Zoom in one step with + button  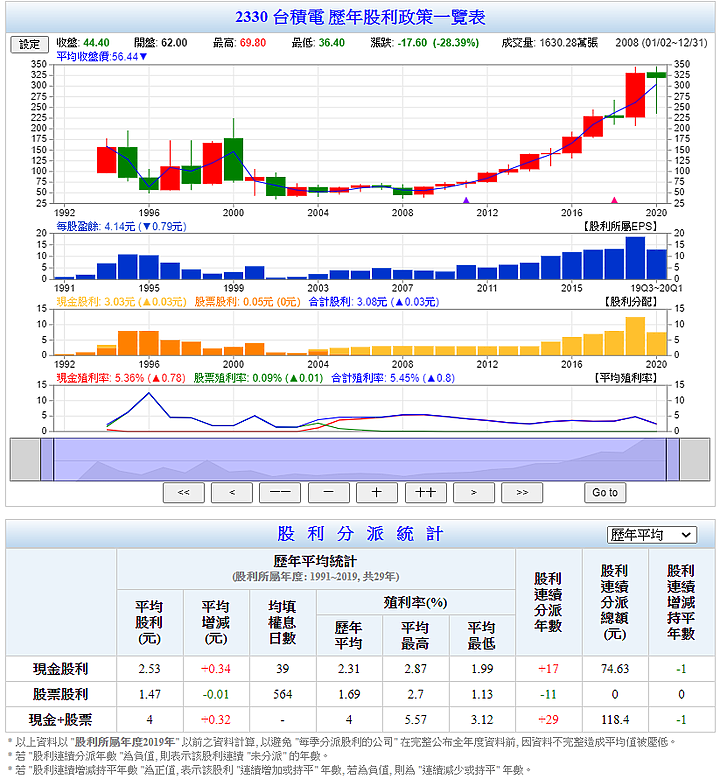[x=377, y=492]
